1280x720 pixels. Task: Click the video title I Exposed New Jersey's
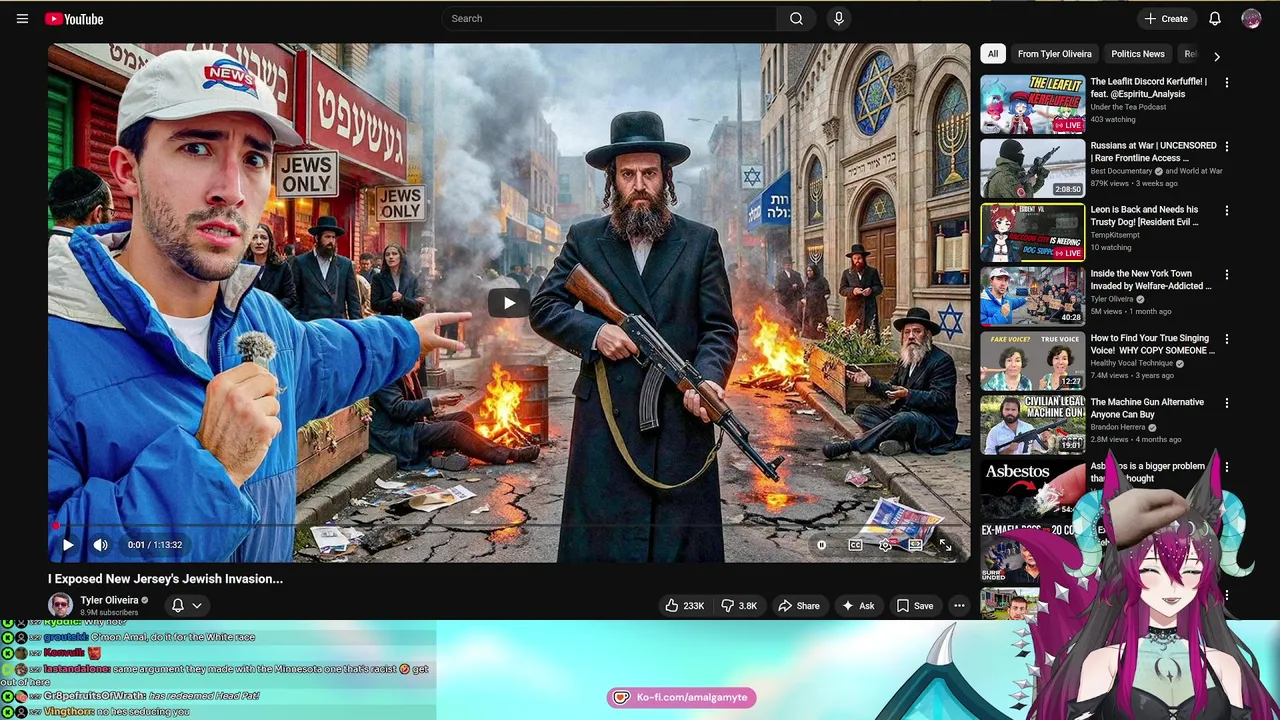click(165, 578)
